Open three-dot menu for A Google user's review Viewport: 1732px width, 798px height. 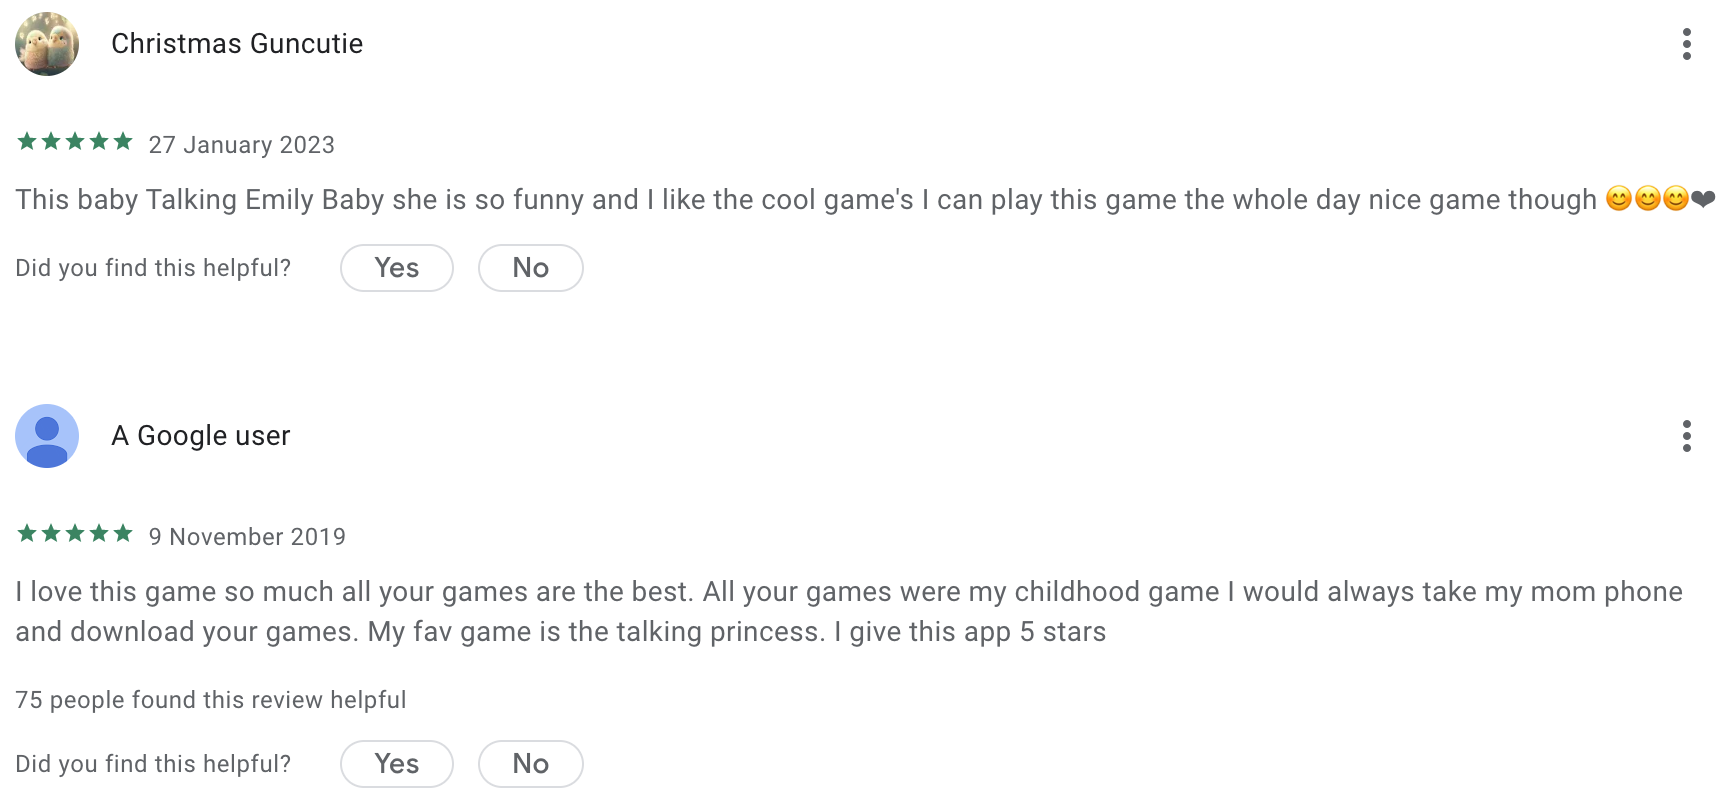[x=1686, y=436]
